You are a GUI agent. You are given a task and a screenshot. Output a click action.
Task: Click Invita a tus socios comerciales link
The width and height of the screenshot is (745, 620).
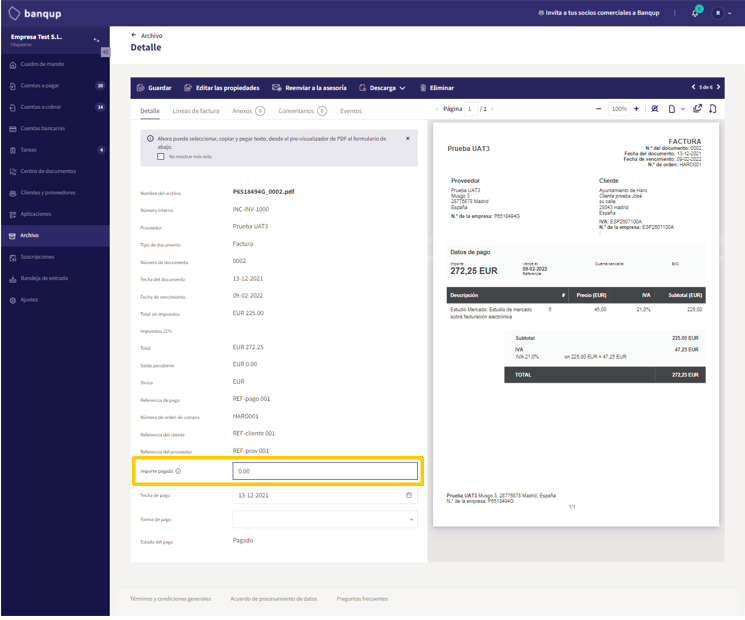click(x=598, y=13)
